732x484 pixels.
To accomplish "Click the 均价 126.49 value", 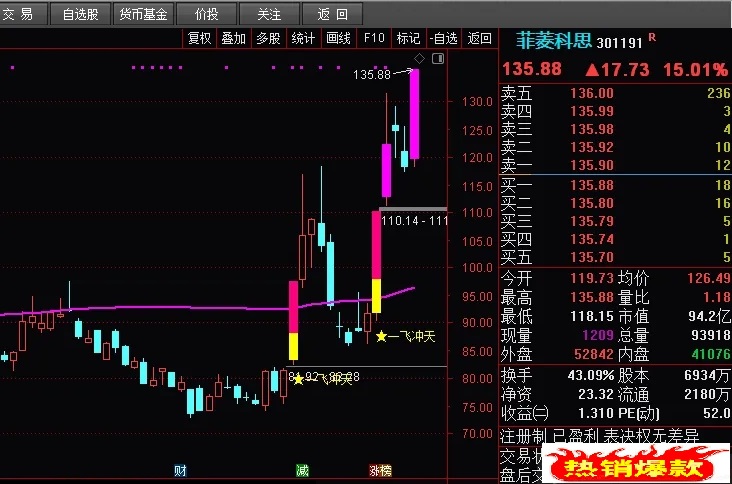I will (708, 278).
